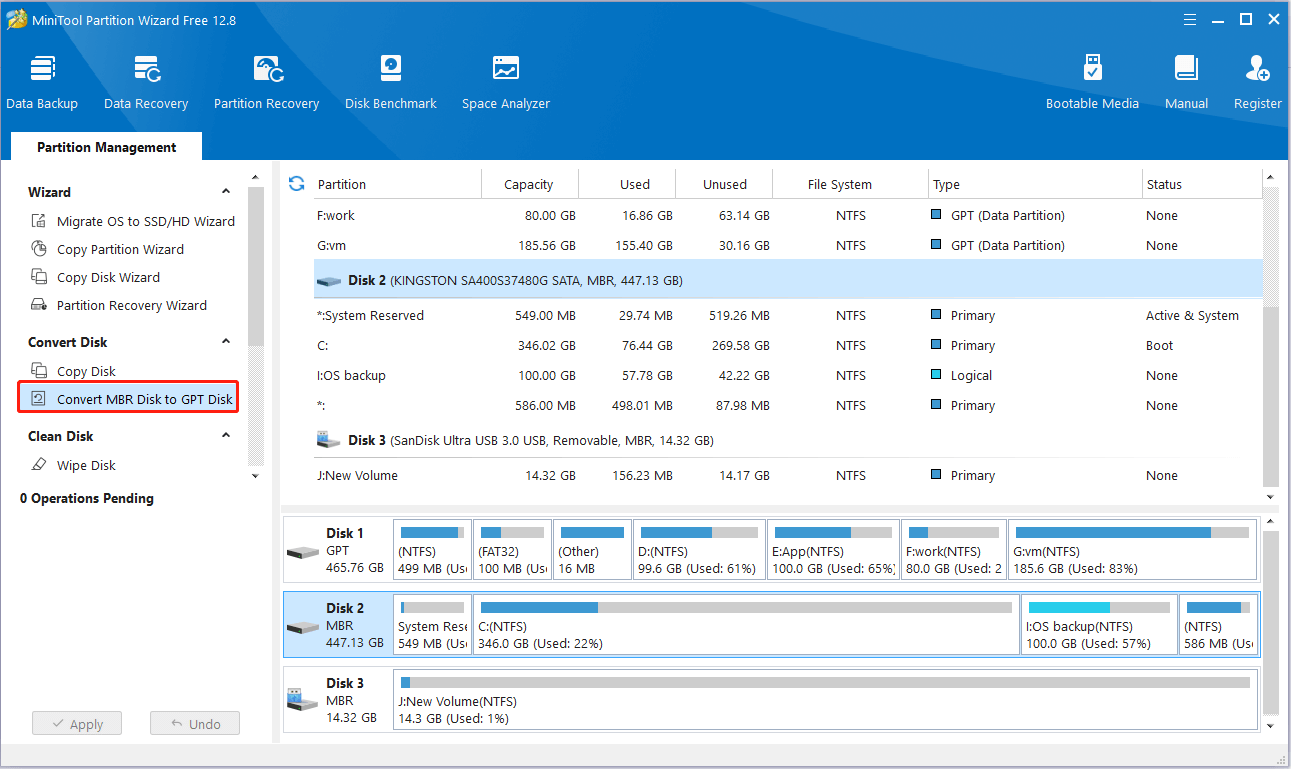The image size is (1291, 769).
Task: Click the Undo button
Action: tap(195, 724)
